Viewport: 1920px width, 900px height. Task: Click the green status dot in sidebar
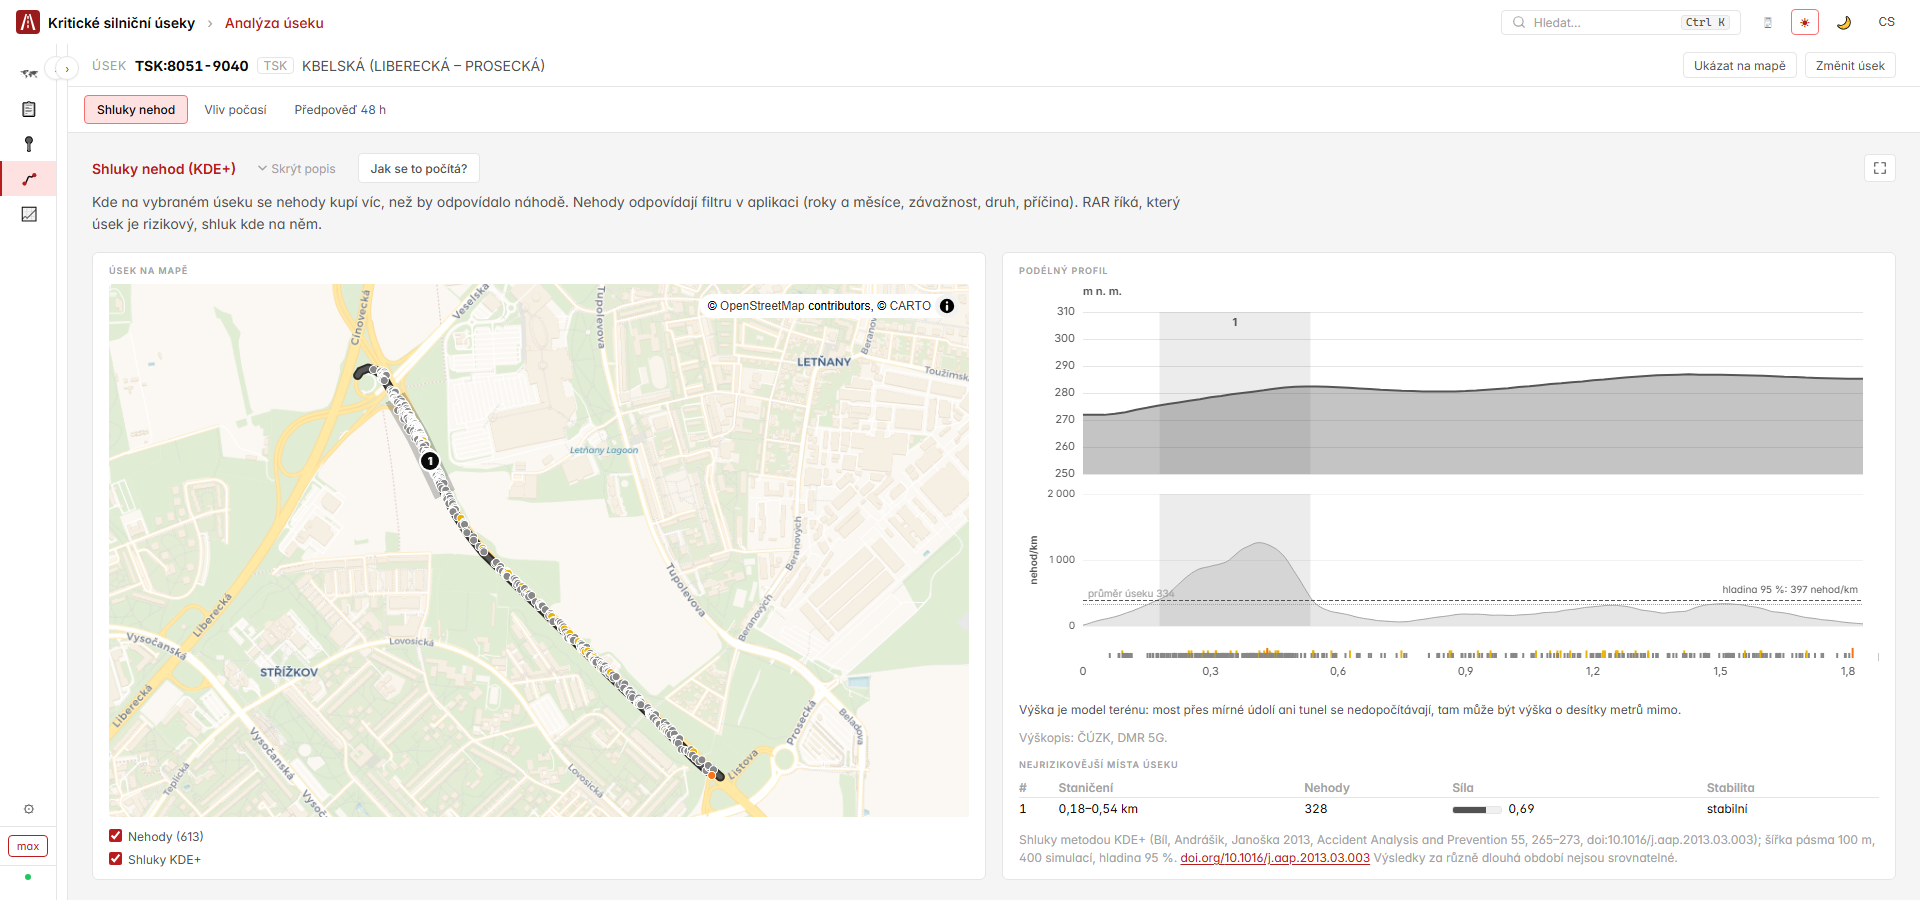click(x=28, y=877)
